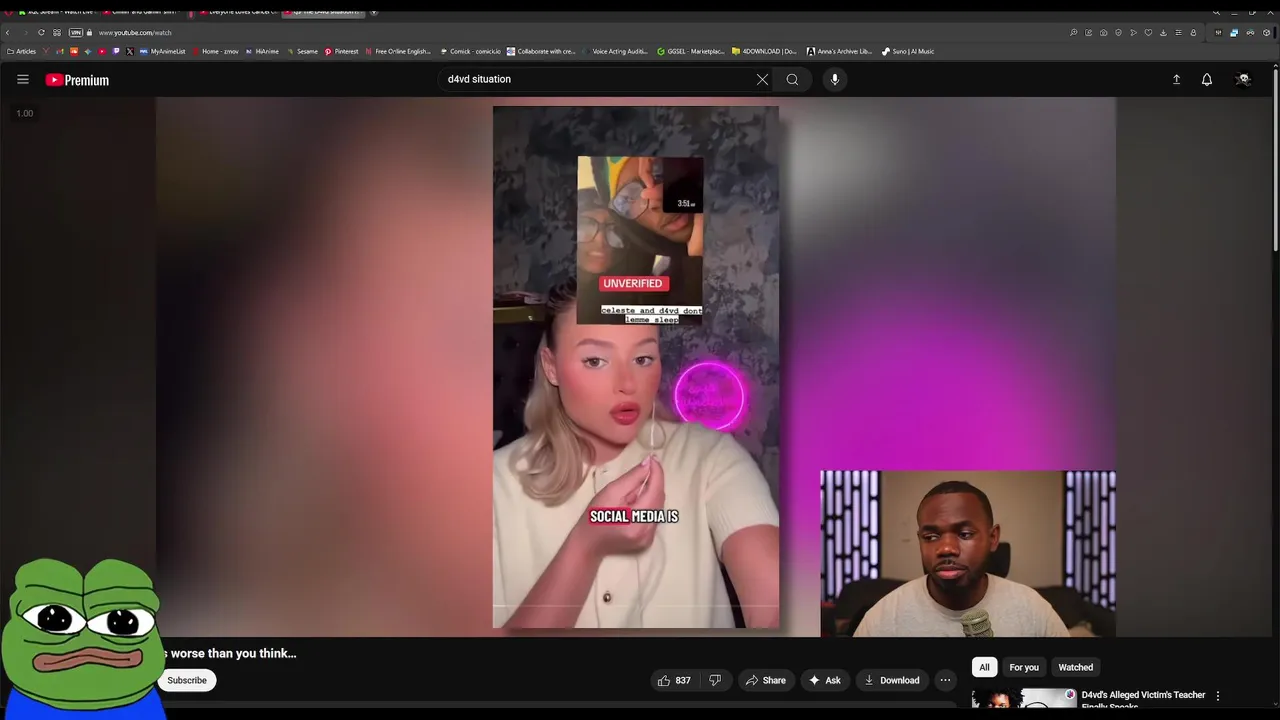This screenshot has height=720, width=1280.
Task: Click the browser toolbar find-in-page magnifier icon
Action: pos(1074,32)
